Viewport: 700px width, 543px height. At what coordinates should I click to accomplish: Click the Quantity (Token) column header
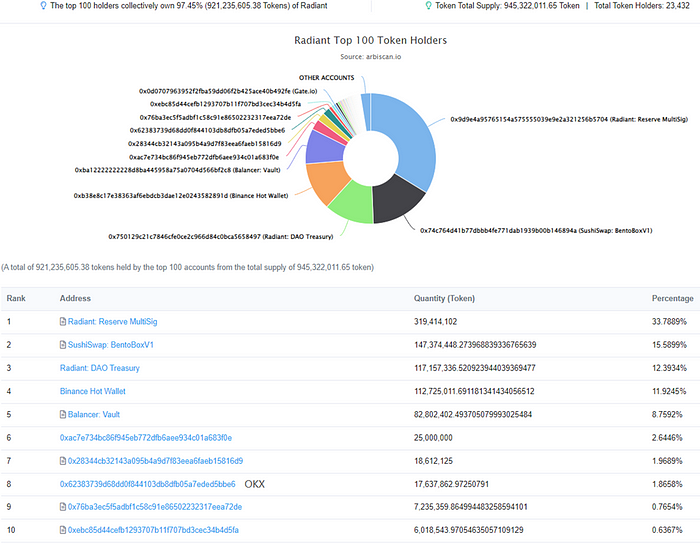click(444, 298)
